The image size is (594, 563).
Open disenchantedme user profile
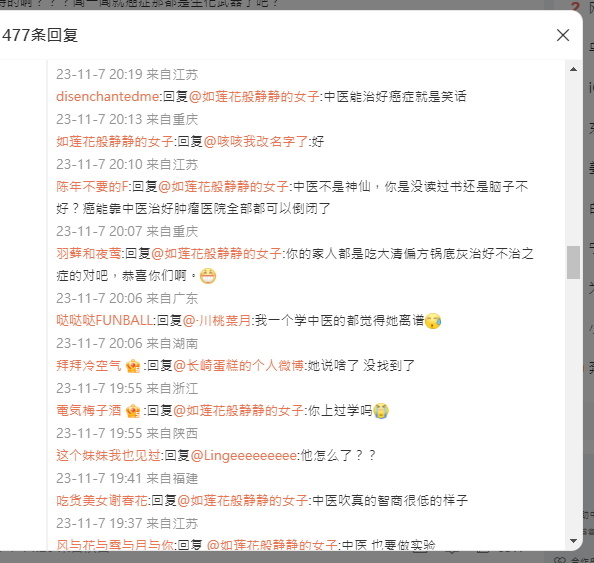(x=108, y=96)
